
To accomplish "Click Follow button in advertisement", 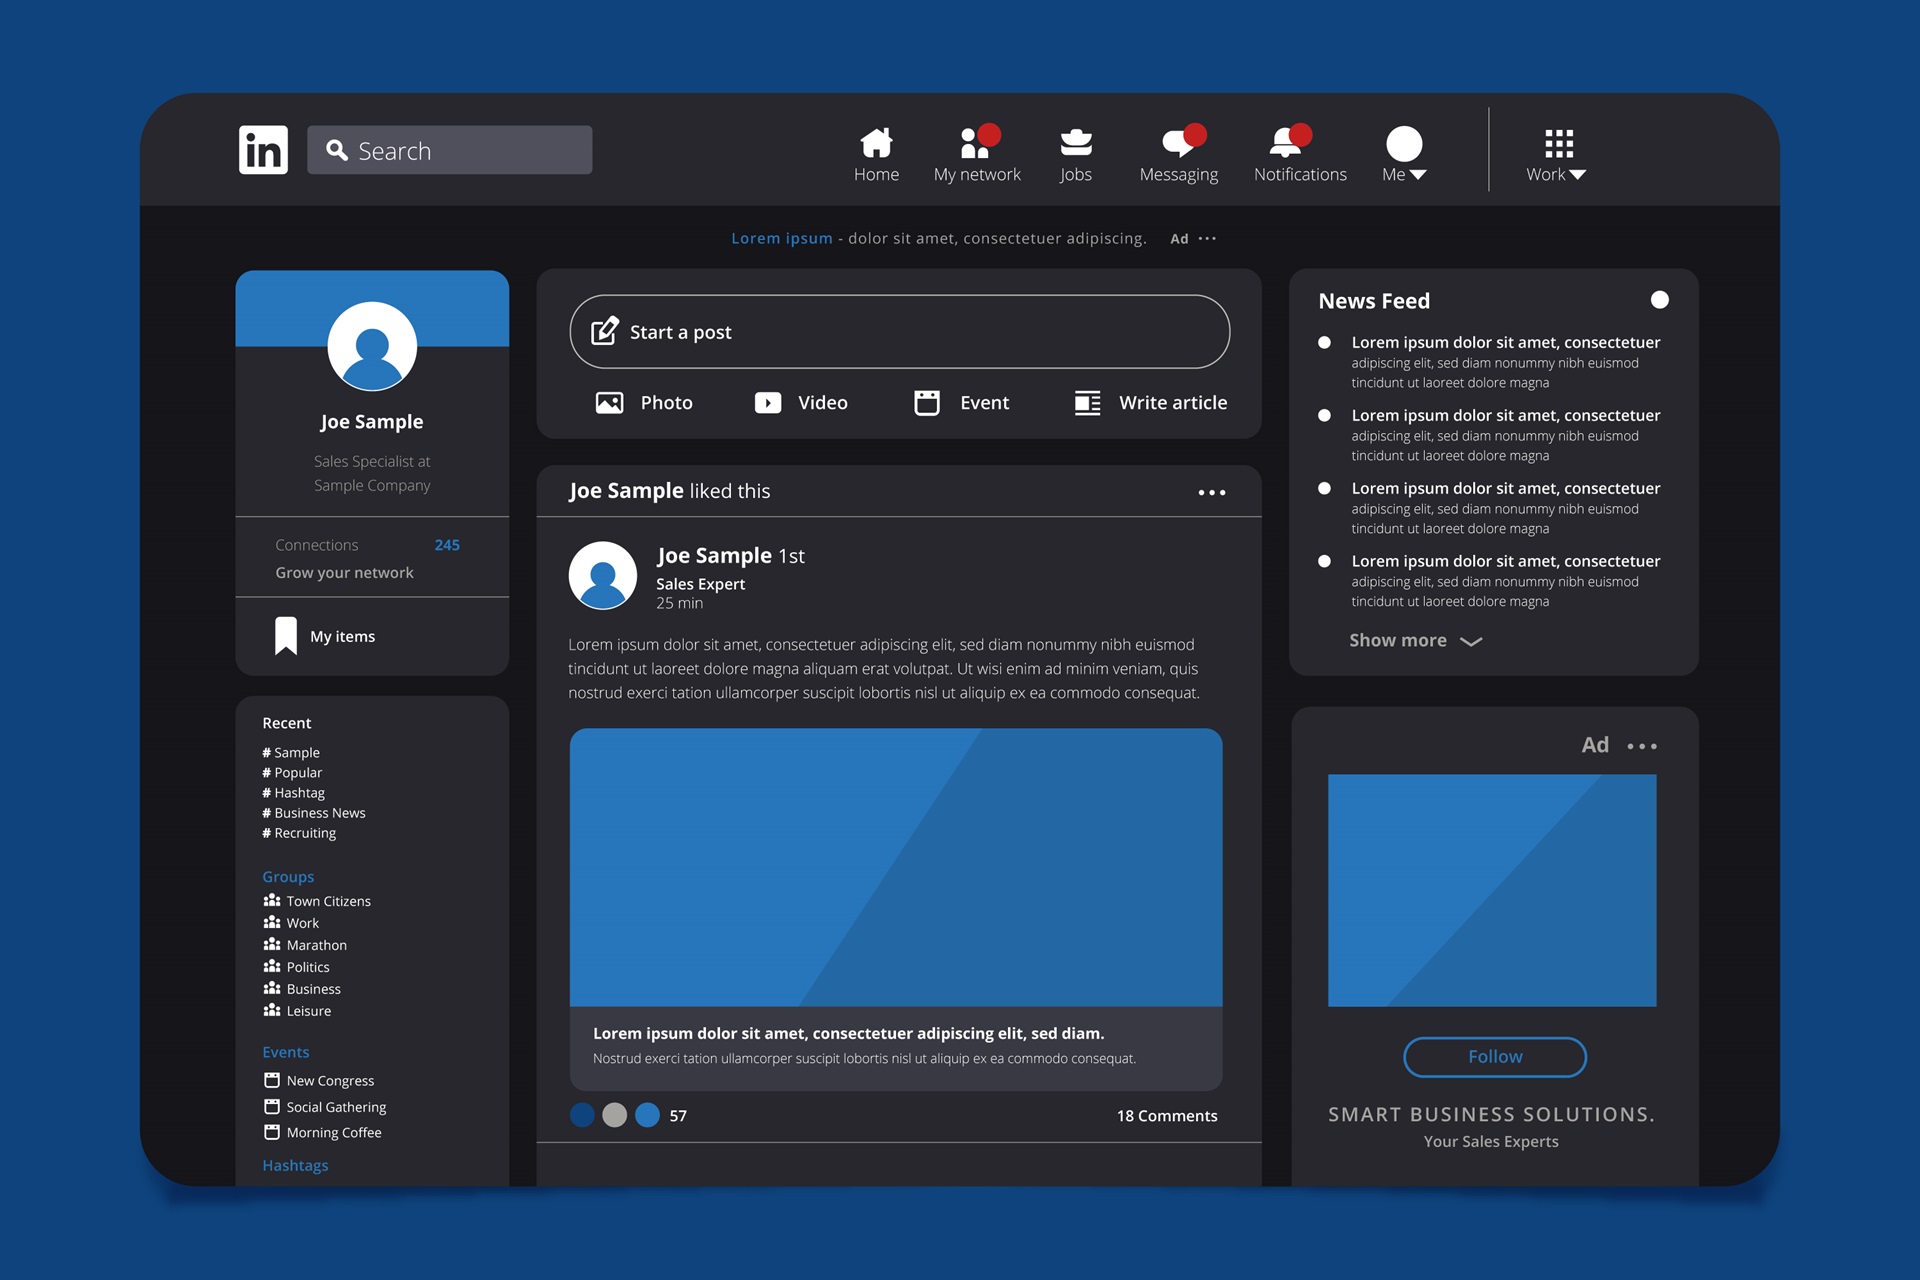I will tap(1493, 1057).
